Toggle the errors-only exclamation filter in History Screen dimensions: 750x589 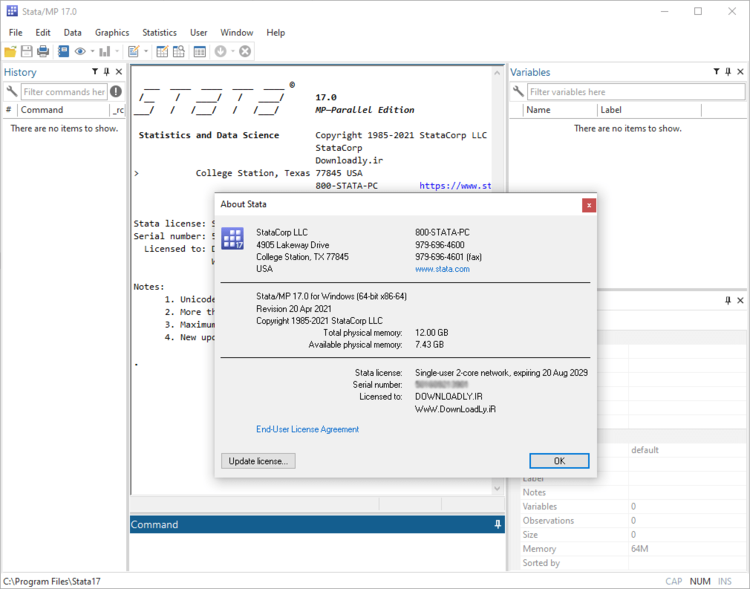(116, 92)
